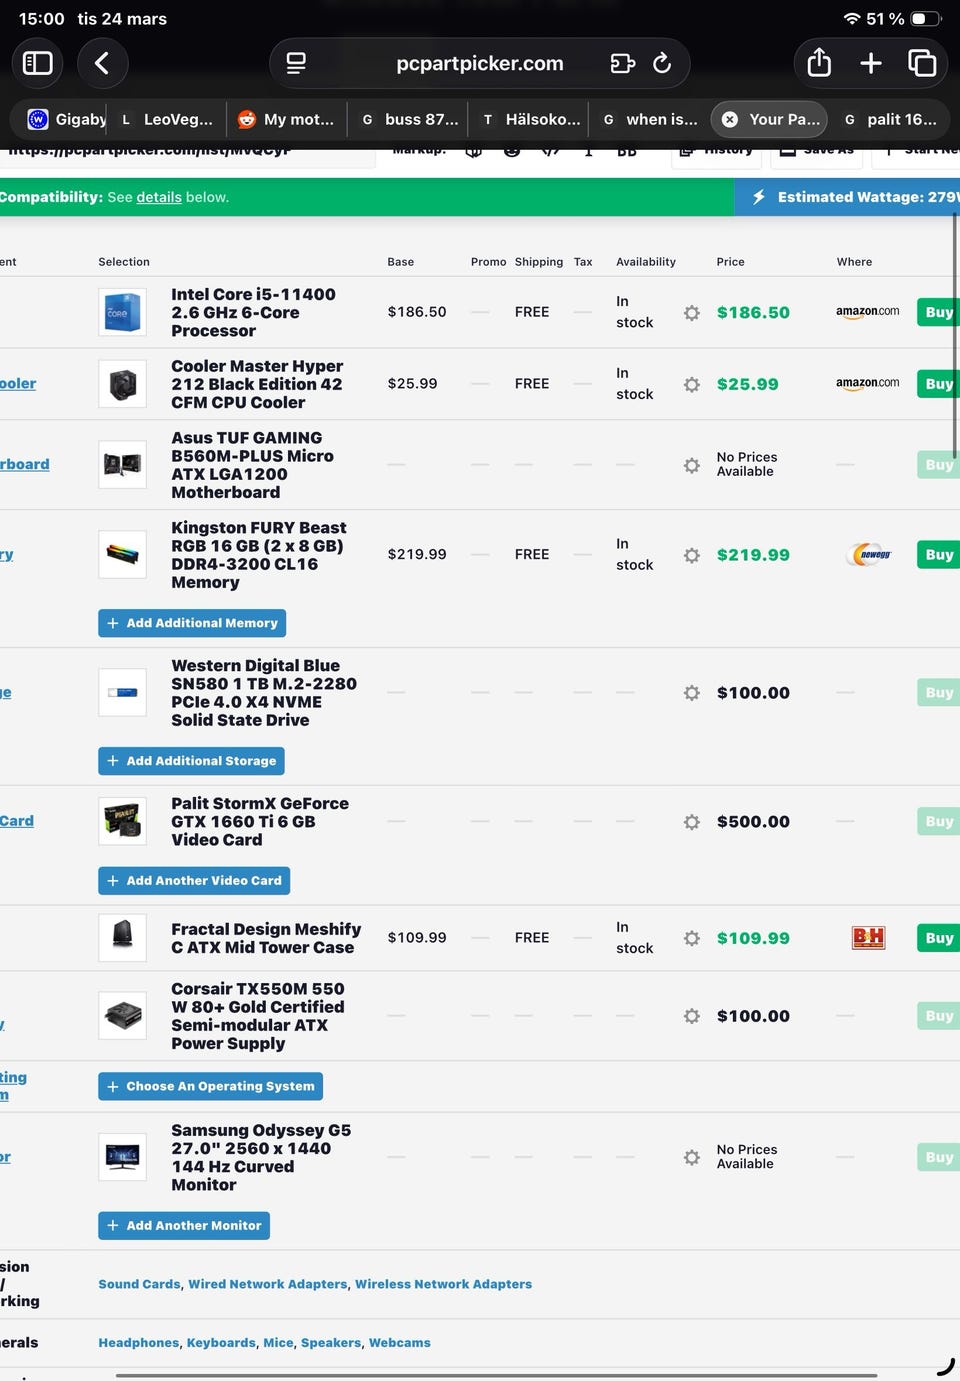
Task: Open settings gear for Asus TUF motherboard
Action: 692,465
